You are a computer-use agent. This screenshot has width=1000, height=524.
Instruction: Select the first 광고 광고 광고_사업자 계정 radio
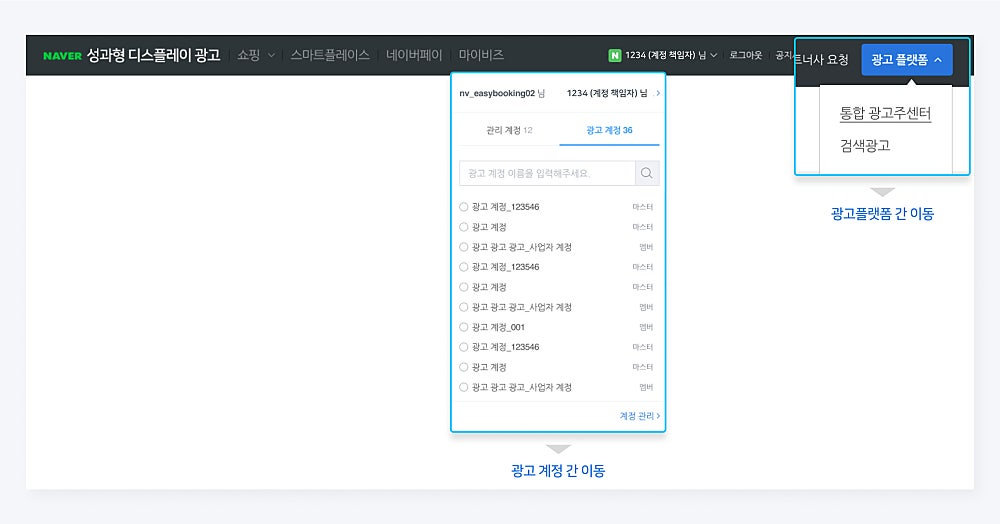click(464, 247)
